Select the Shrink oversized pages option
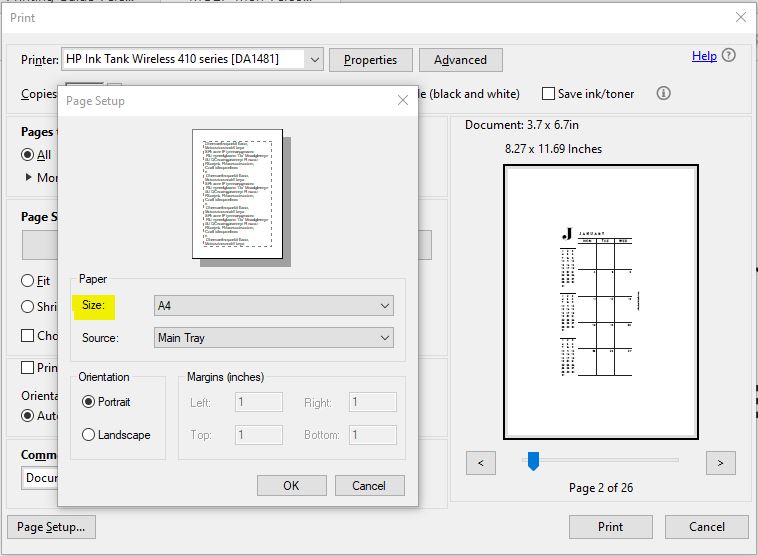758x556 pixels. click(28, 307)
